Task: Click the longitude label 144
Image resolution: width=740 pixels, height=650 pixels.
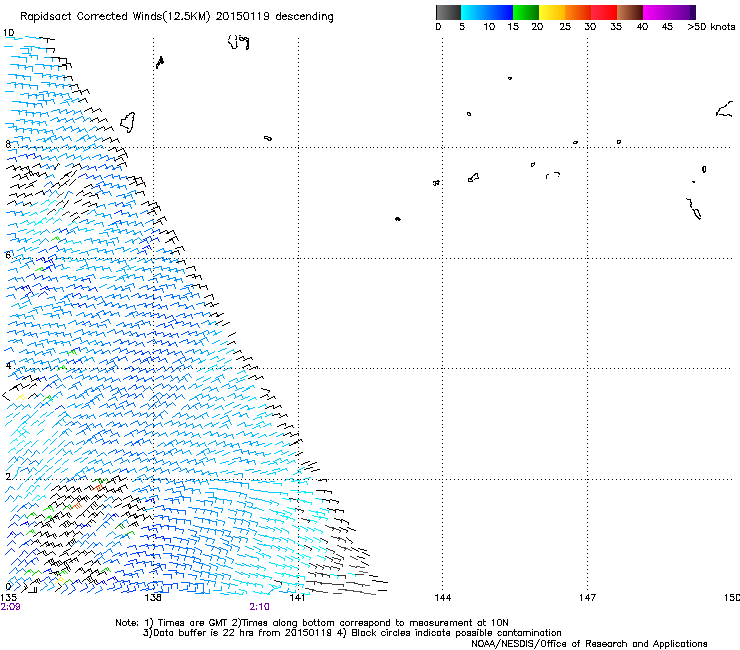Action: (x=442, y=598)
